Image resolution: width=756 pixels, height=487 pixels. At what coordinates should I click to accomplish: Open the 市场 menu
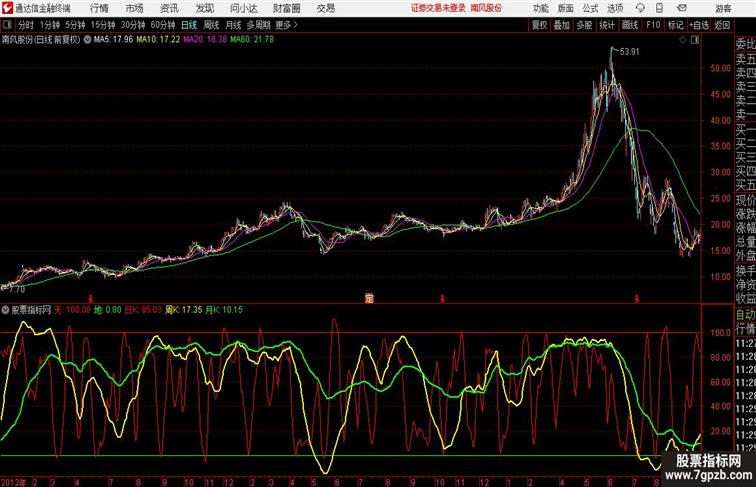tap(135, 8)
